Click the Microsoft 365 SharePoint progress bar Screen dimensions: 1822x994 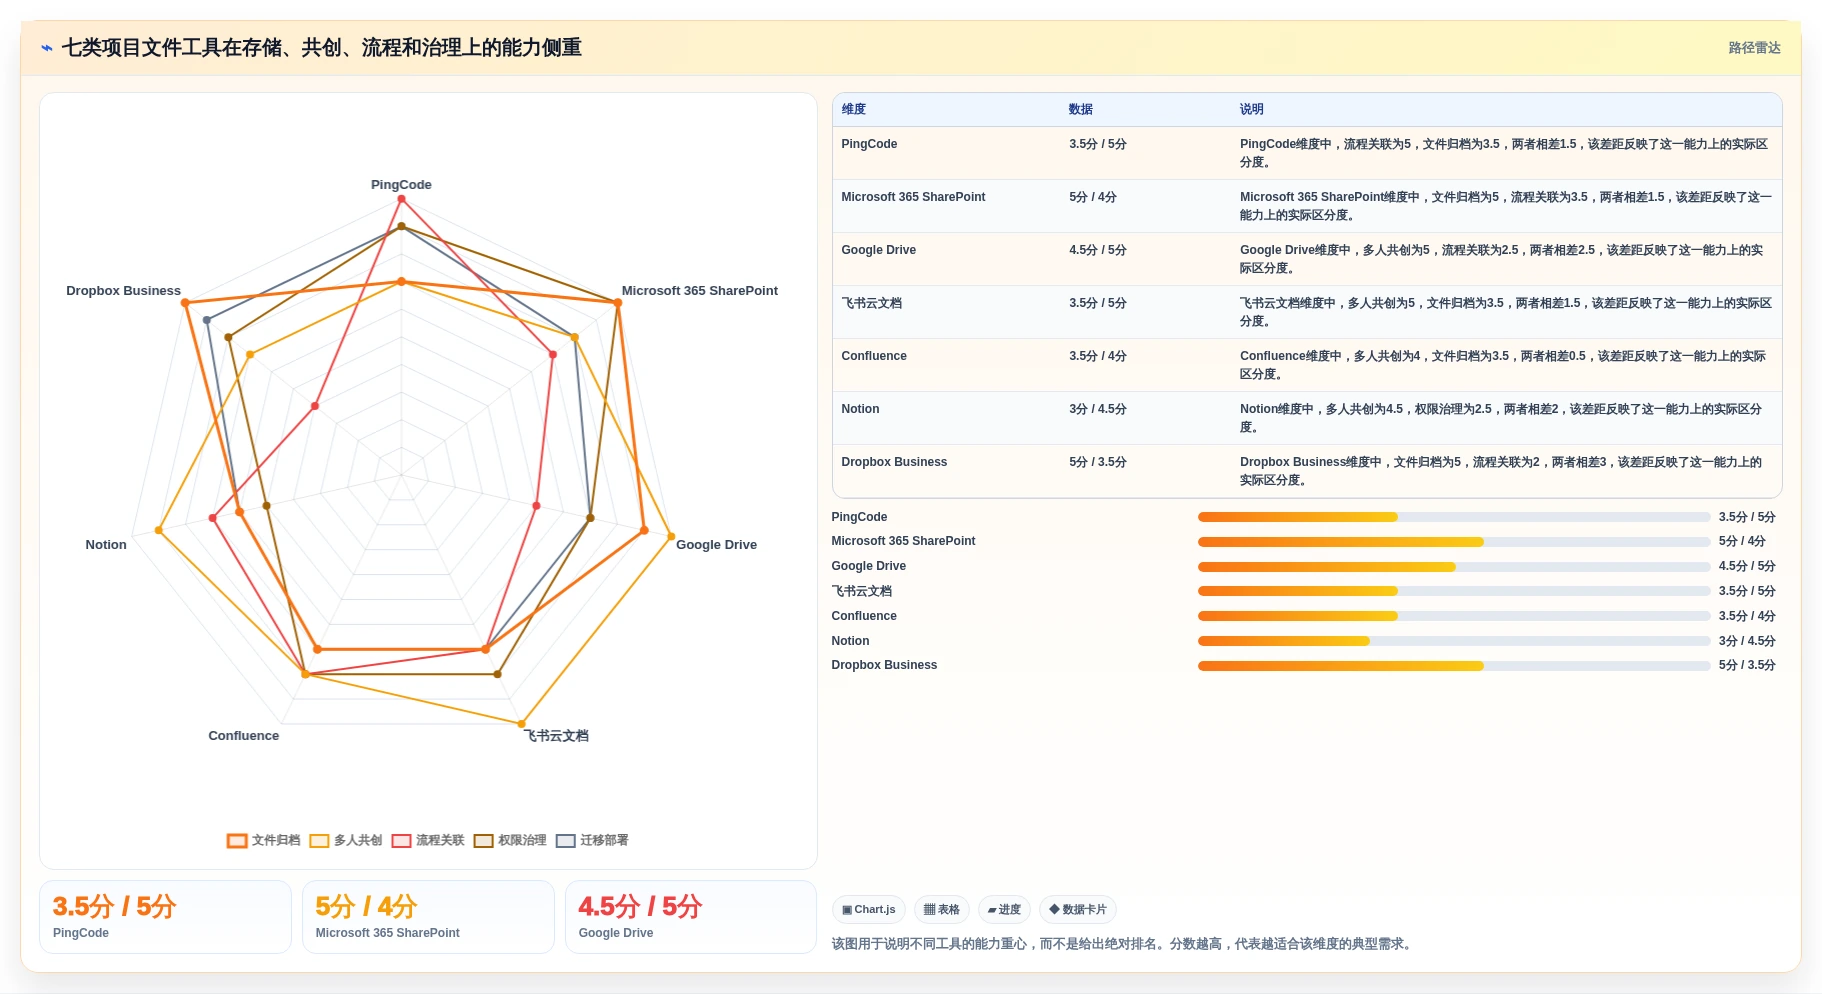pos(1454,542)
